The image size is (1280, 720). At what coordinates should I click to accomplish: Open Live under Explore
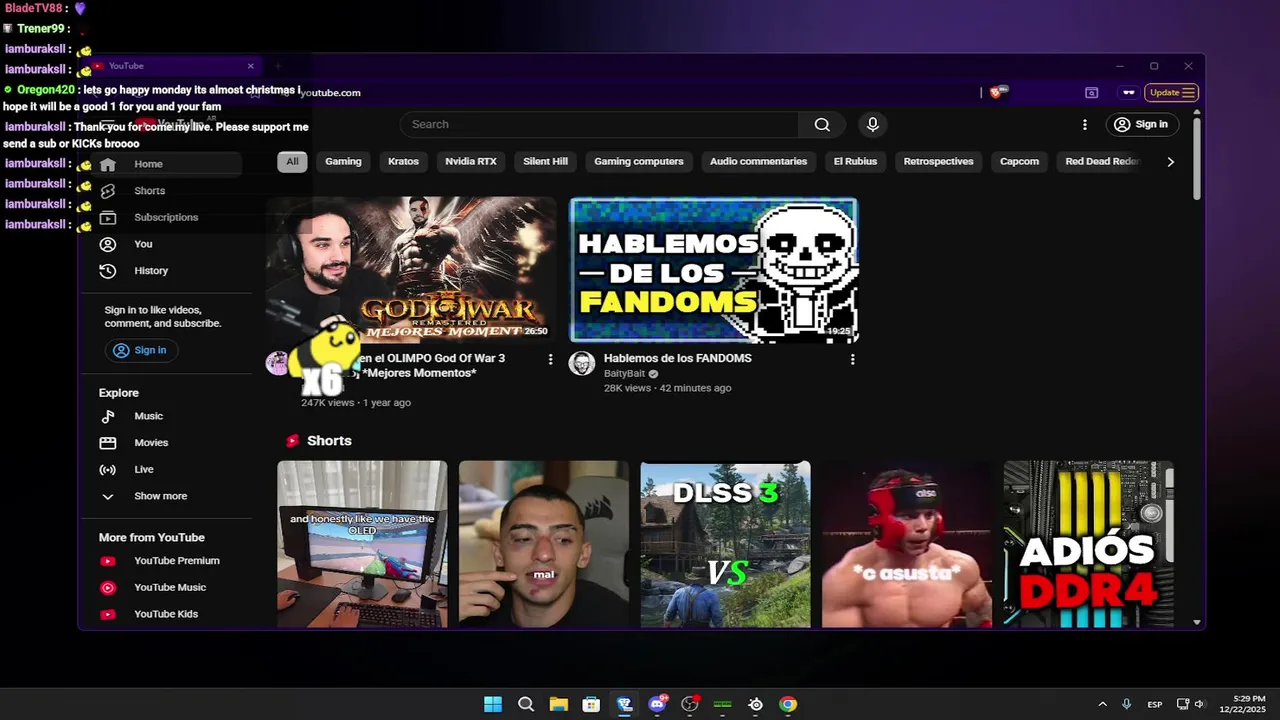[x=169, y=469]
